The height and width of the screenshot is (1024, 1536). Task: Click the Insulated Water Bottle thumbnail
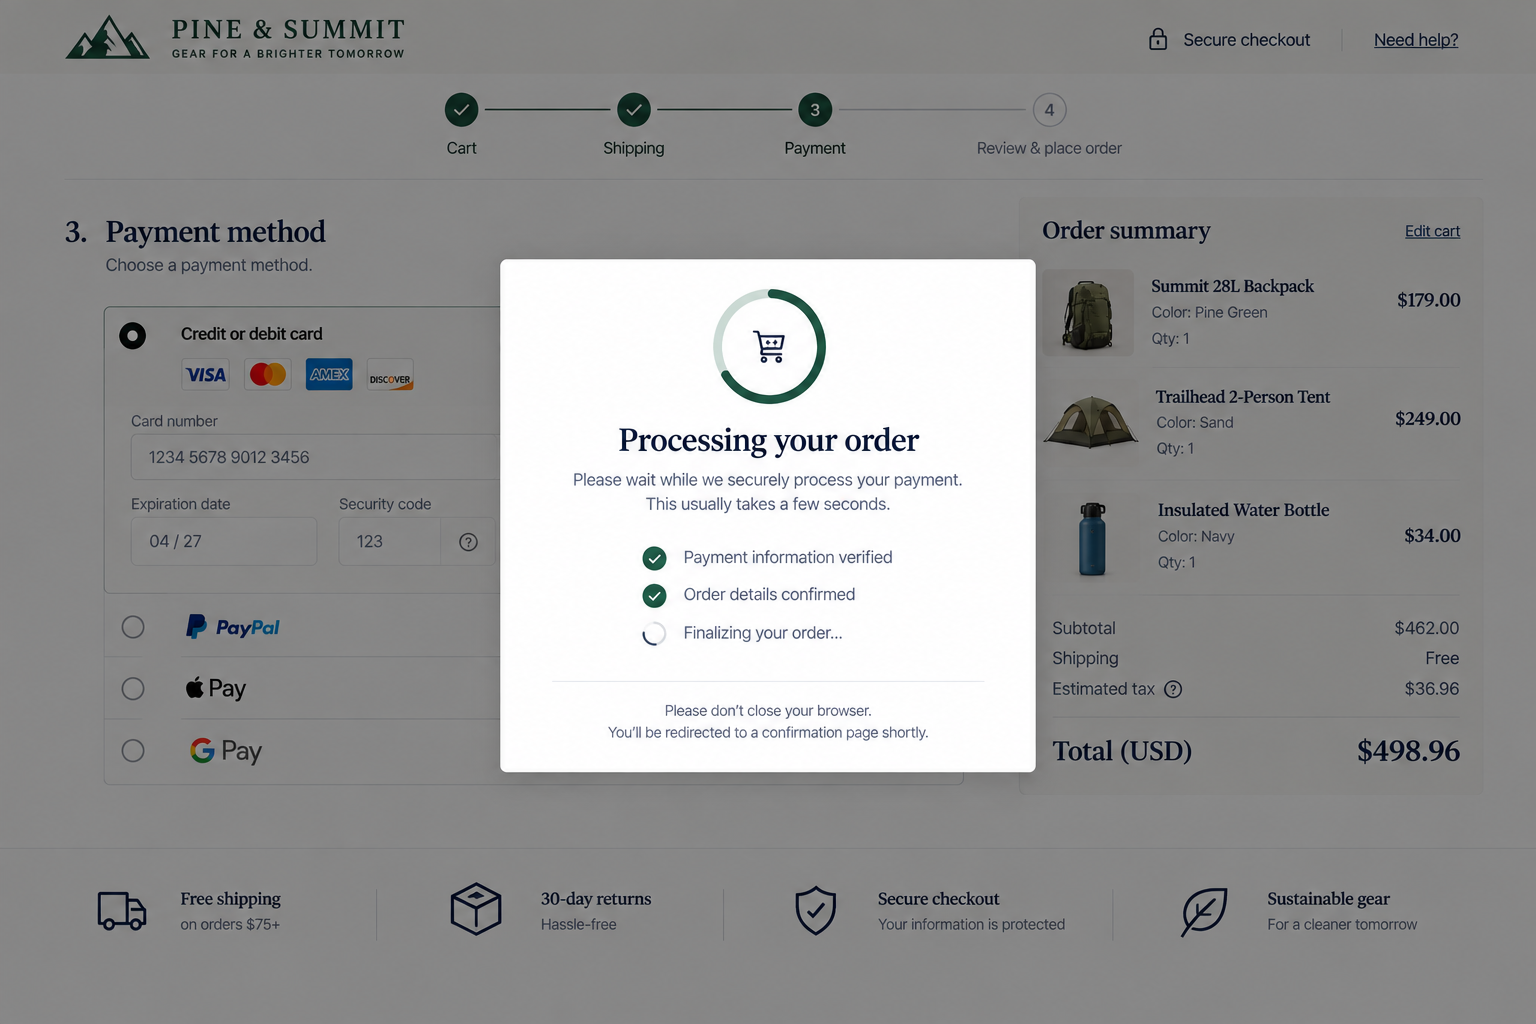1092,538
